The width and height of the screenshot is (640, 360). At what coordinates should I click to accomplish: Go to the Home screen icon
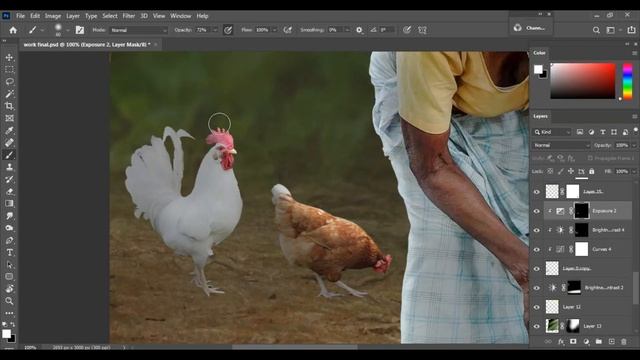tap(13, 30)
